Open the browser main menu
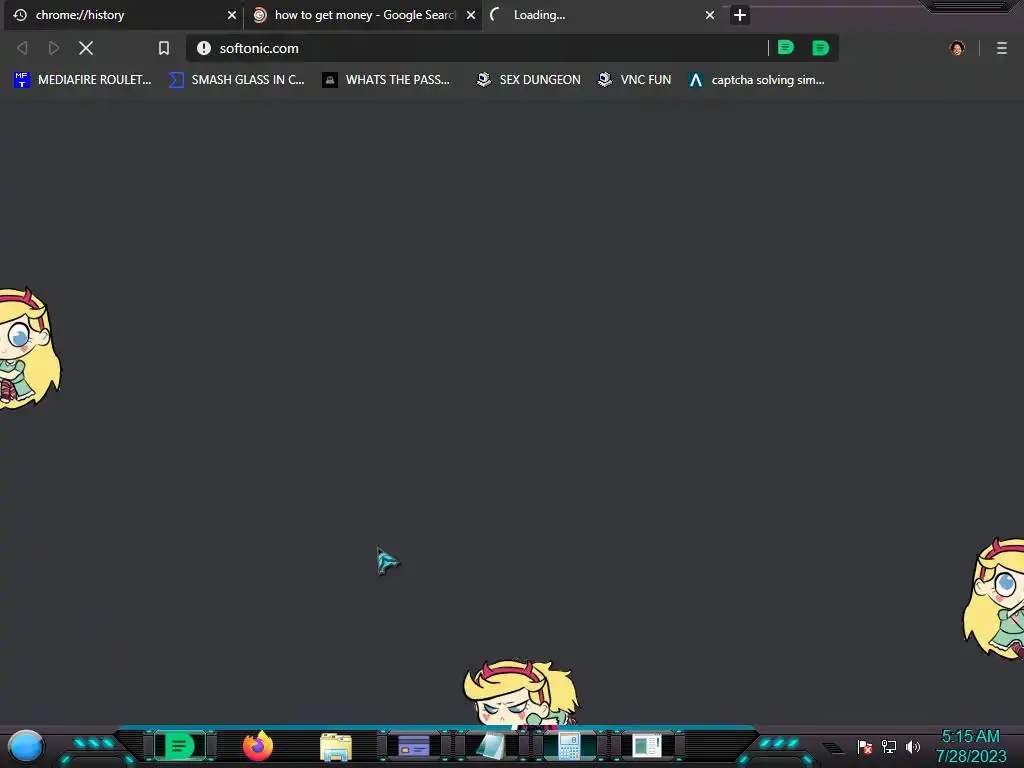Image resolution: width=1024 pixels, height=768 pixels. pyautogui.click(x=1001, y=48)
